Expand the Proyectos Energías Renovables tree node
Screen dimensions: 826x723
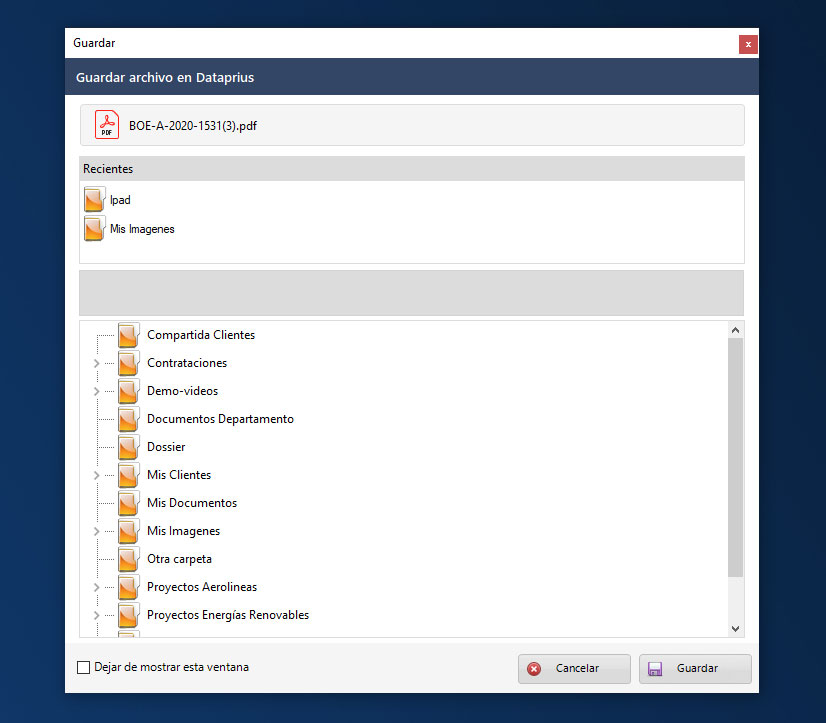pos(96,614)
